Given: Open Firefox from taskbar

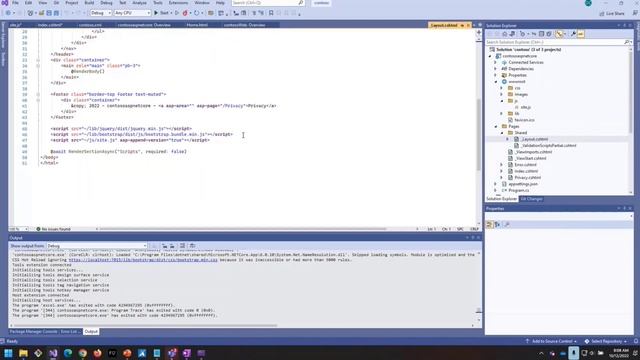Looking at the screenshot, I should click(x=98, y=353).
